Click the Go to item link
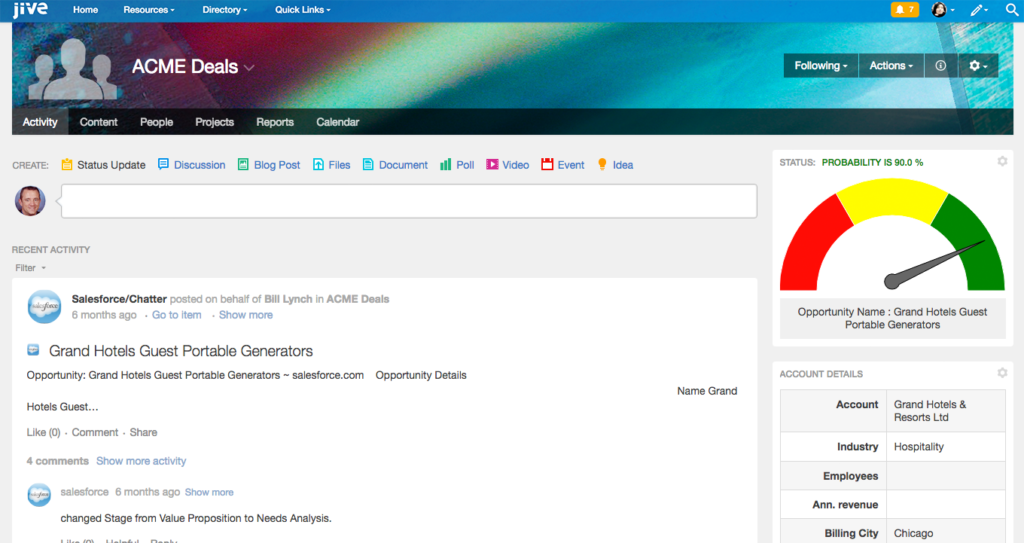This screenshot has height=543, width=1024. pyautogui.click(x=176, y=315)
